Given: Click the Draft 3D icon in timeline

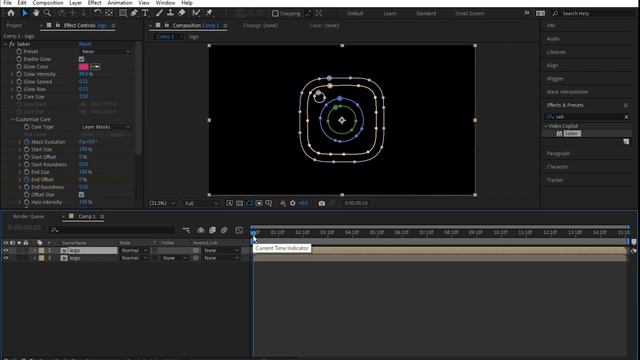Looking at the screenshot, I should tap(201, 230).
